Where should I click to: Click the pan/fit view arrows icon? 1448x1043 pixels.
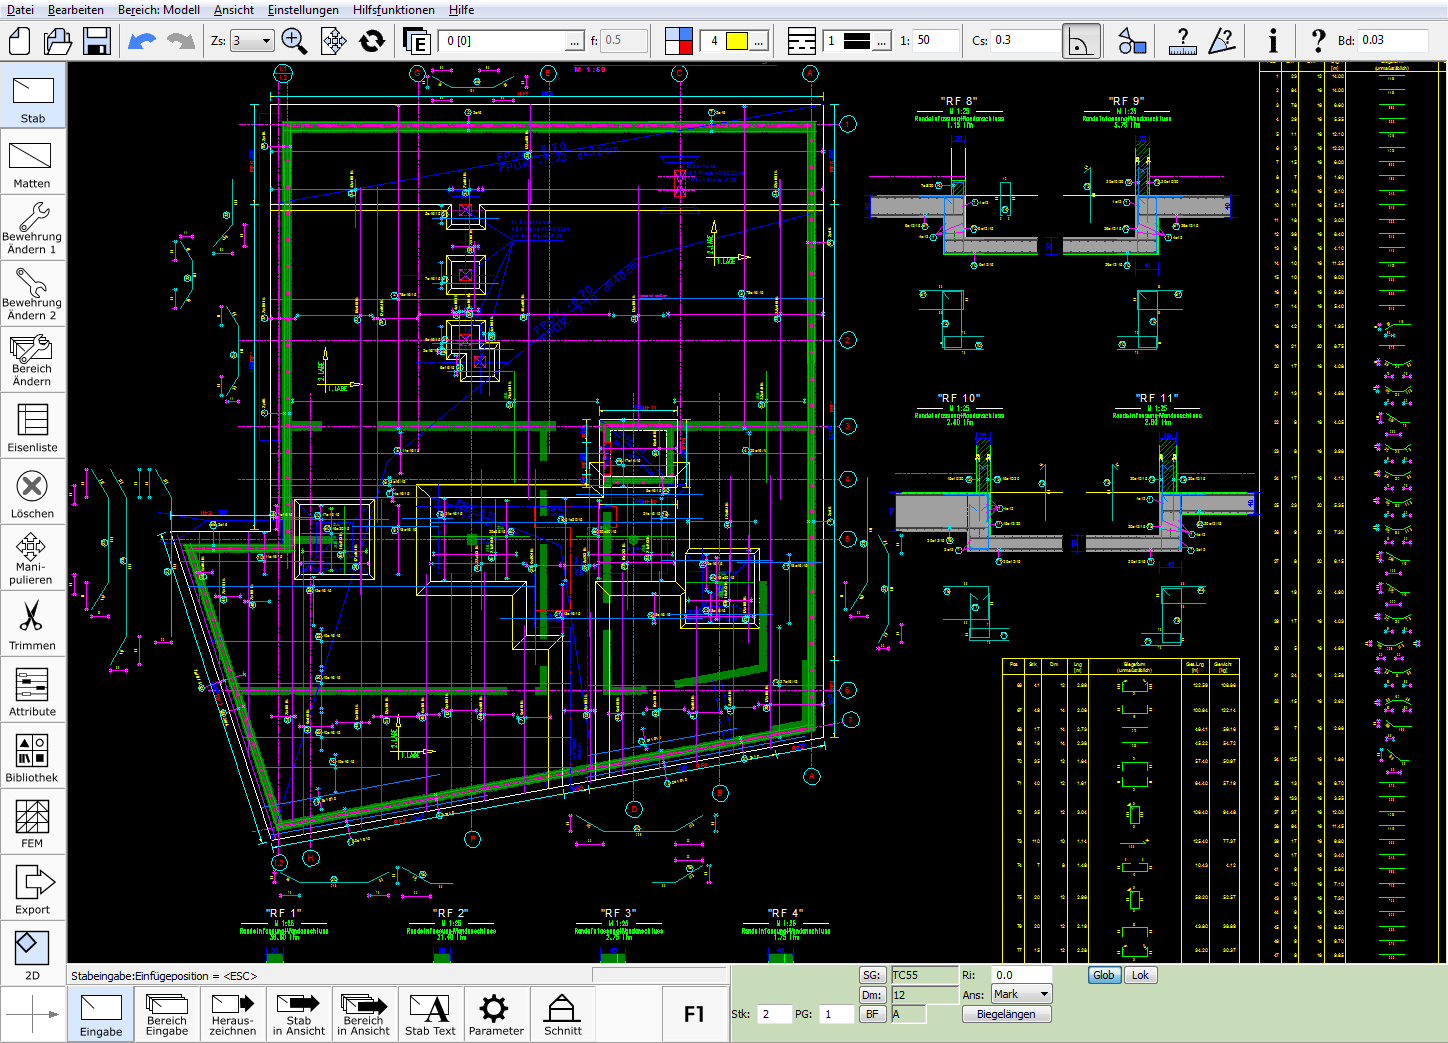pos(333,41)
